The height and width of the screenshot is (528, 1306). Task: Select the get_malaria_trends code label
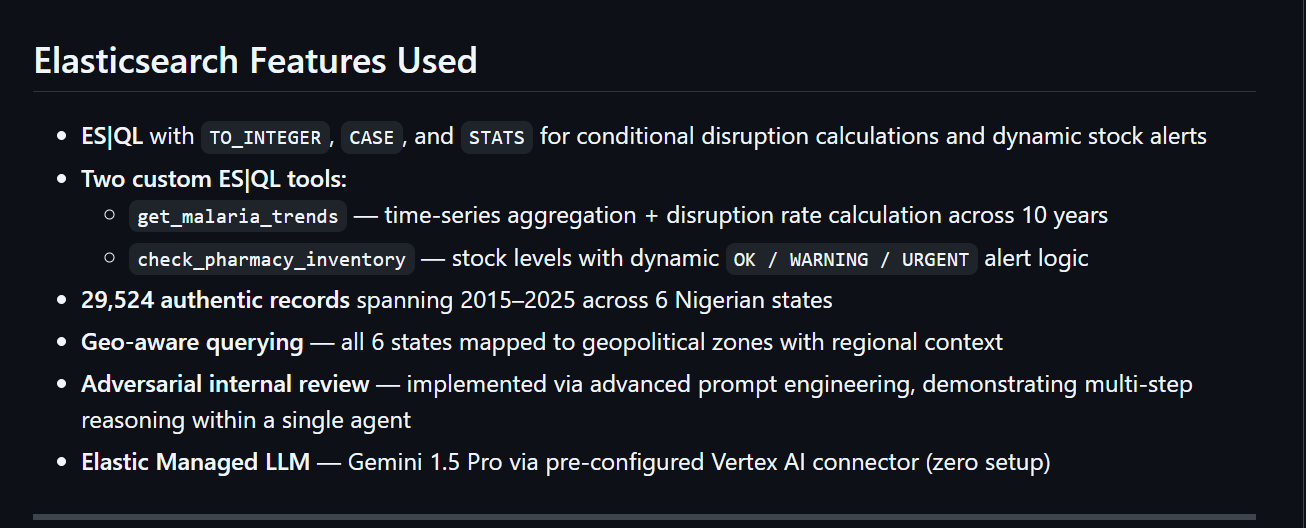coord(239,216)
